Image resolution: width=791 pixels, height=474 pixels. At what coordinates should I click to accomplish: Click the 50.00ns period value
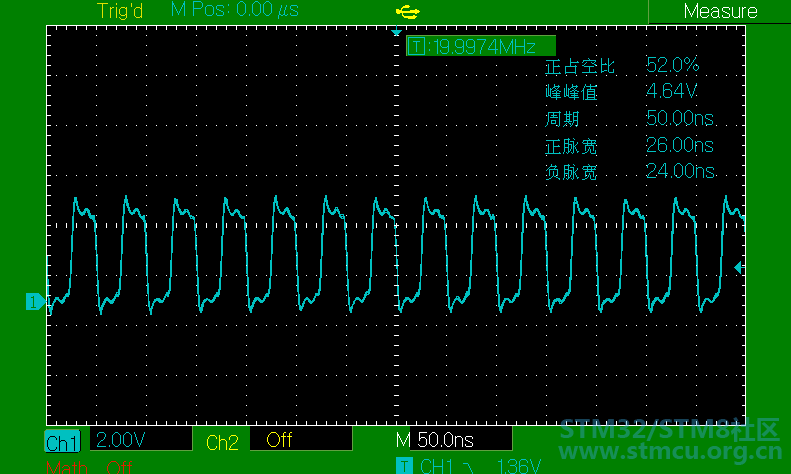coord(680,118)
